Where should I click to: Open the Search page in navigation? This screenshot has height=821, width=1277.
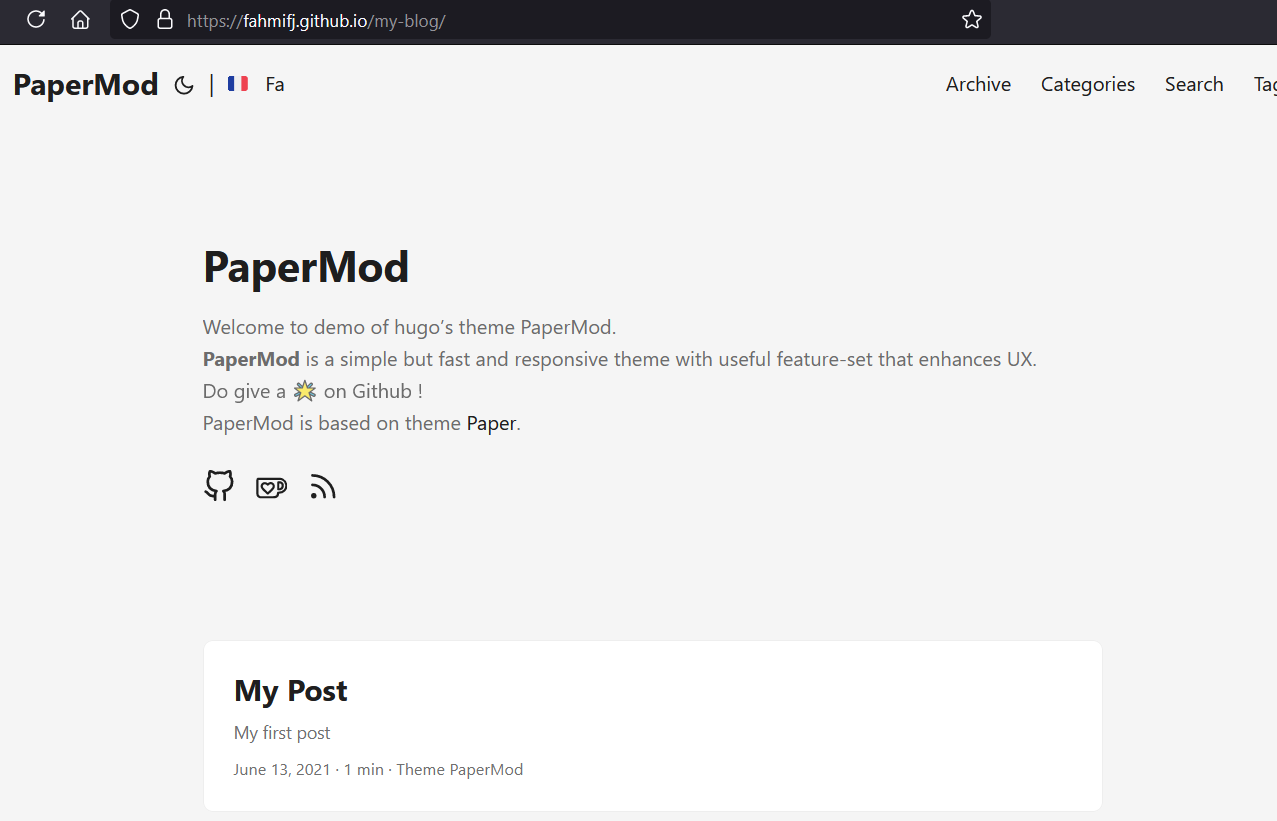coord(1193,85)
